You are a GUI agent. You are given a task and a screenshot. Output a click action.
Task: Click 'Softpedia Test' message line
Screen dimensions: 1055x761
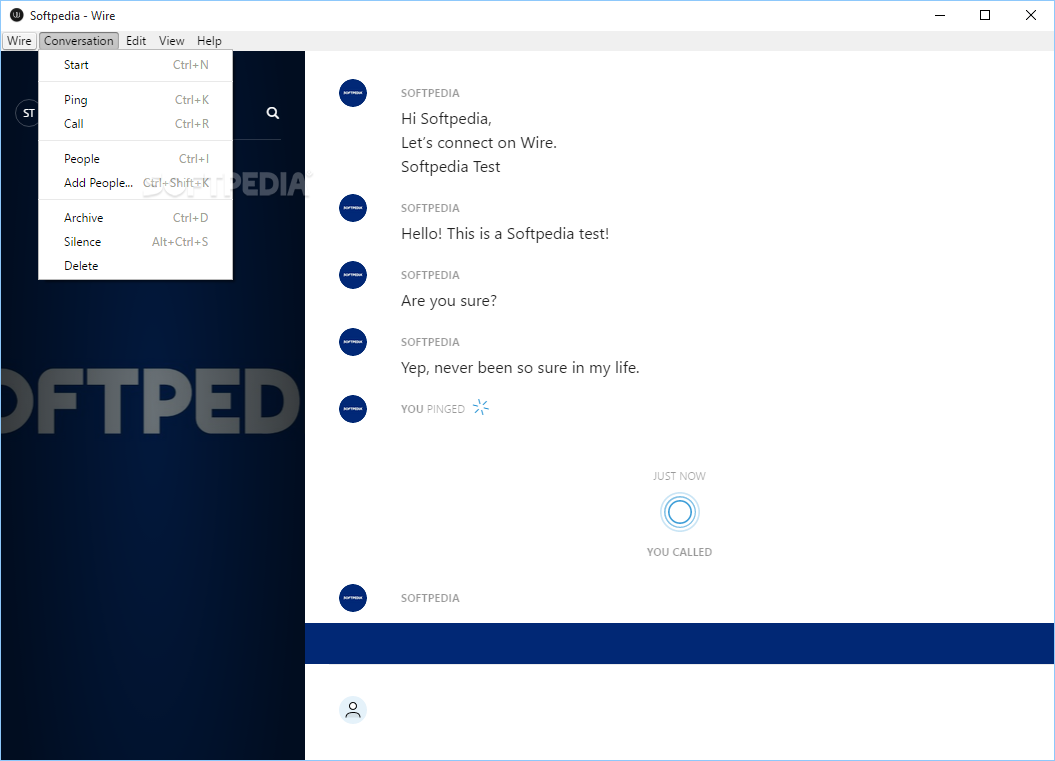[451, 167]
